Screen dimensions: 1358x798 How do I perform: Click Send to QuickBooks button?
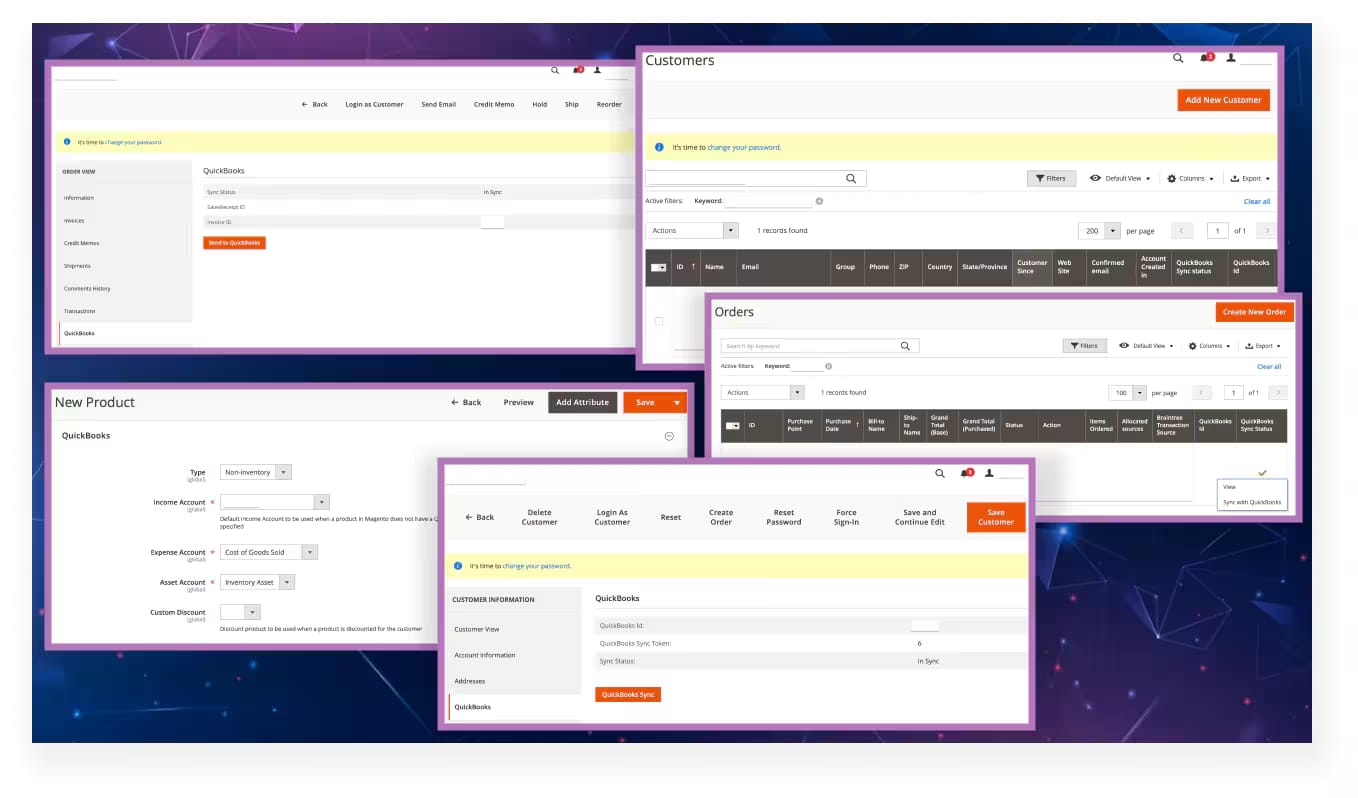tap(234, 243)
